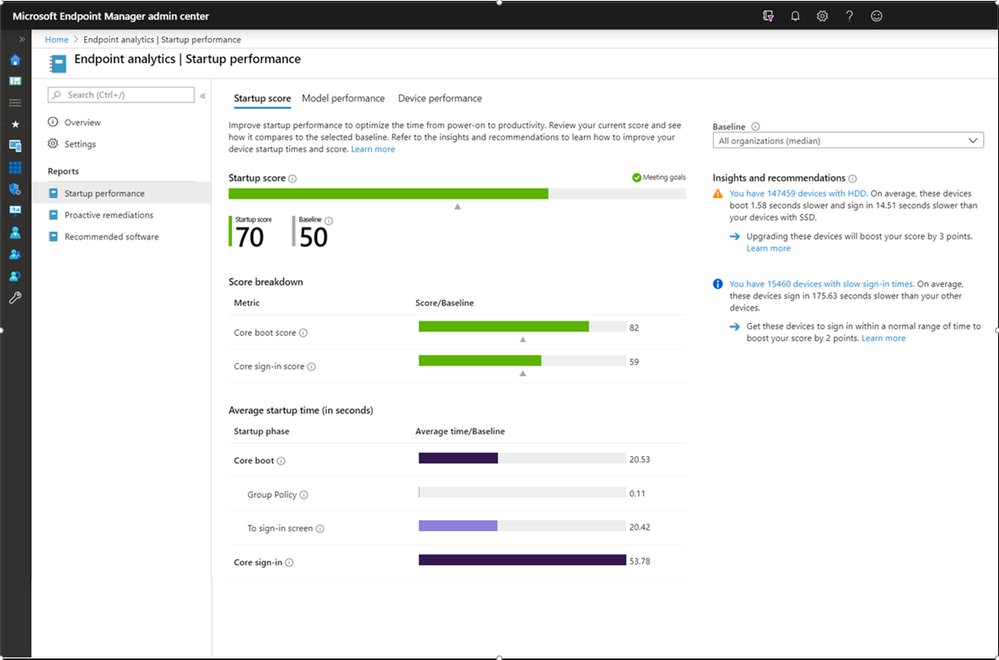999x660 pixels.
Task: Open Troubleshooting wrench icon
Action: (x=15, y=298)
